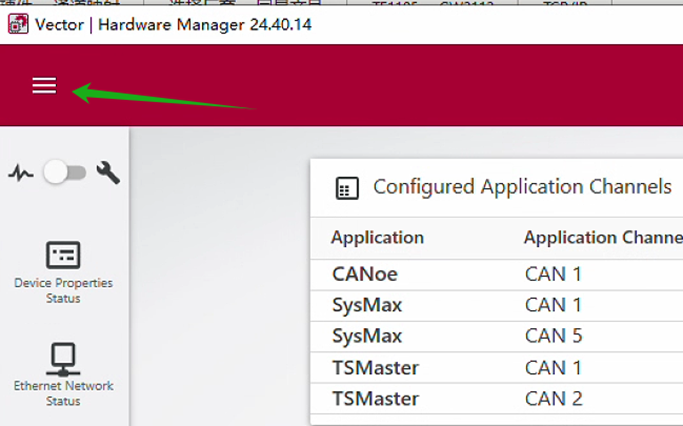
Task: Toggle the status/configuration mode switch
Action: pos(64,173)
